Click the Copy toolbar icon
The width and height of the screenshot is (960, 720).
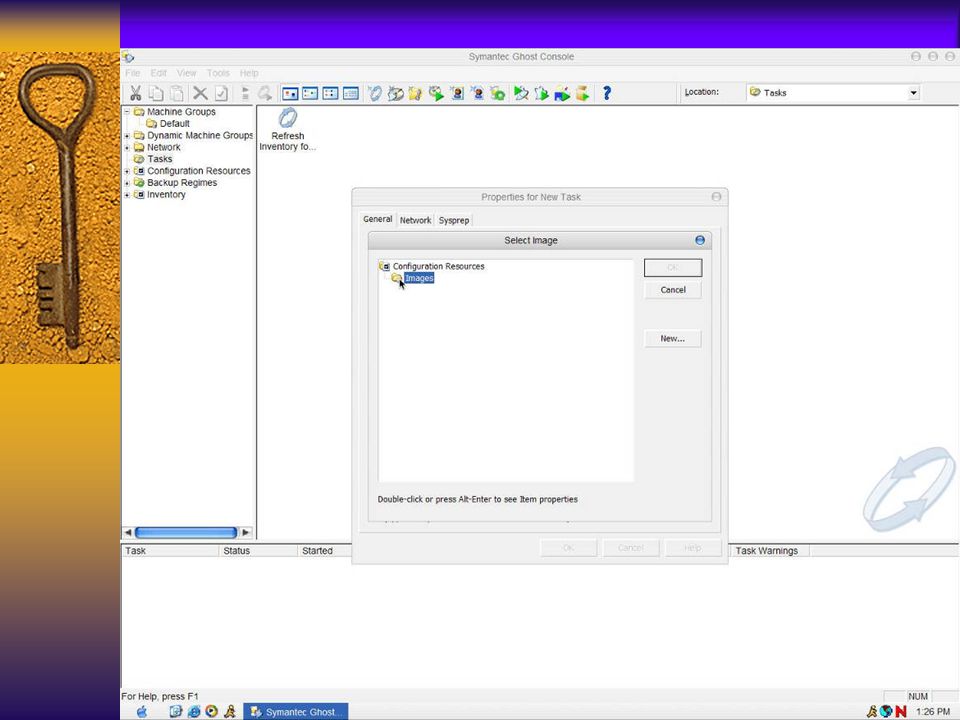click(156, 93)
